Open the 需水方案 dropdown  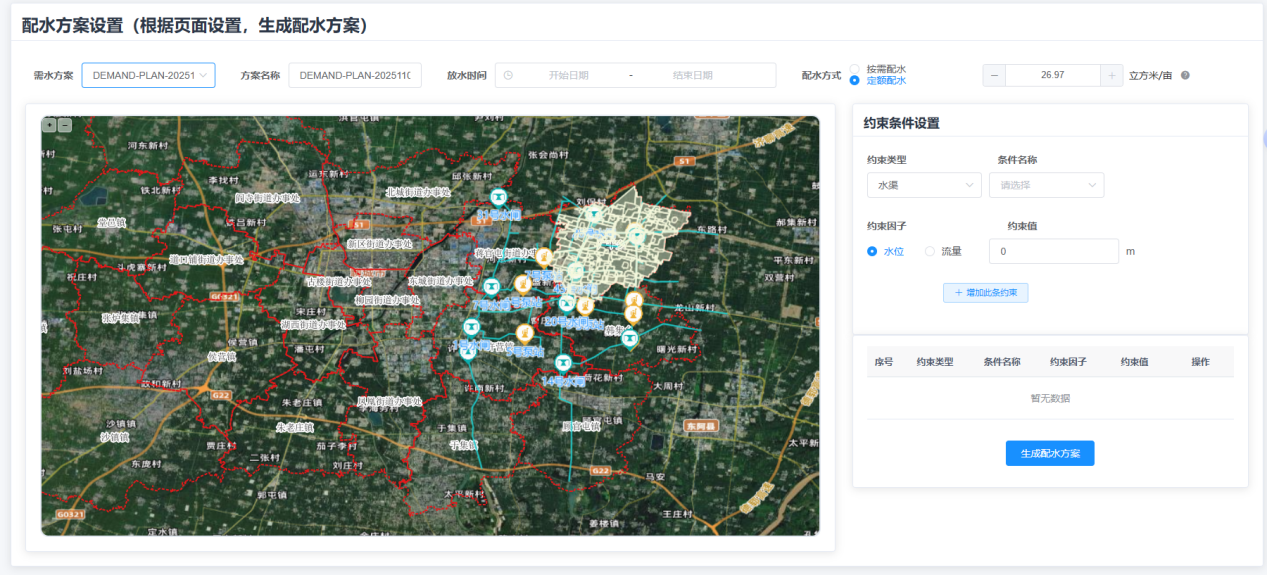(x=148, y=75)
